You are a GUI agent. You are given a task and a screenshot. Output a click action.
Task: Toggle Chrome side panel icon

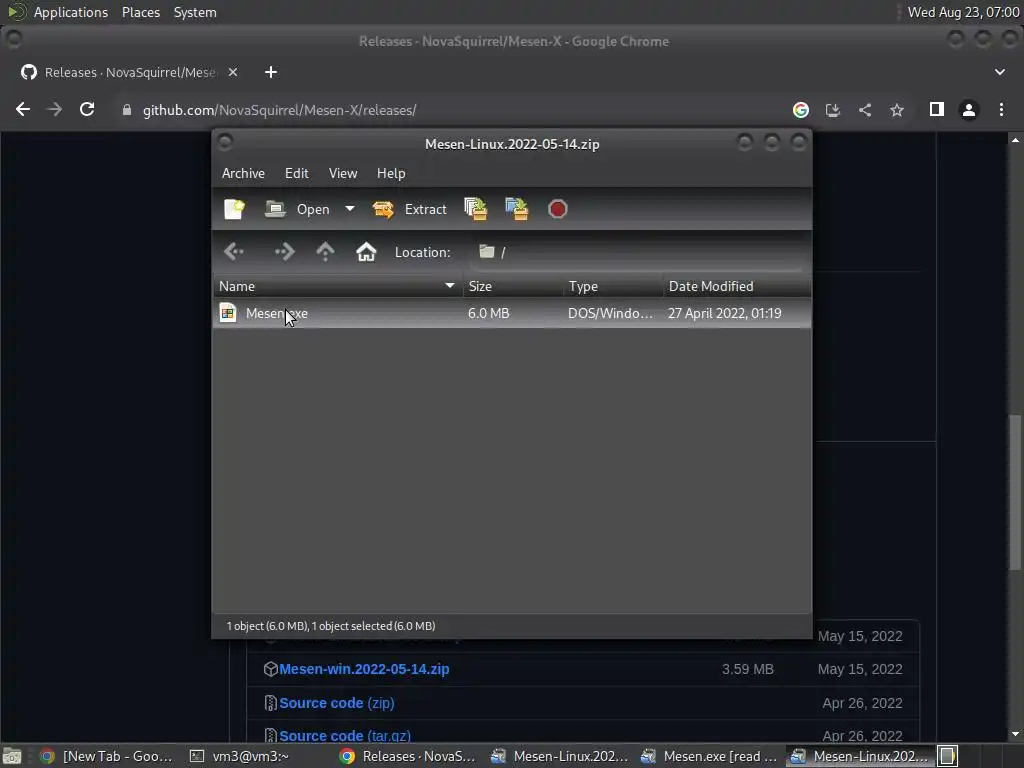[x=936, y=110]
